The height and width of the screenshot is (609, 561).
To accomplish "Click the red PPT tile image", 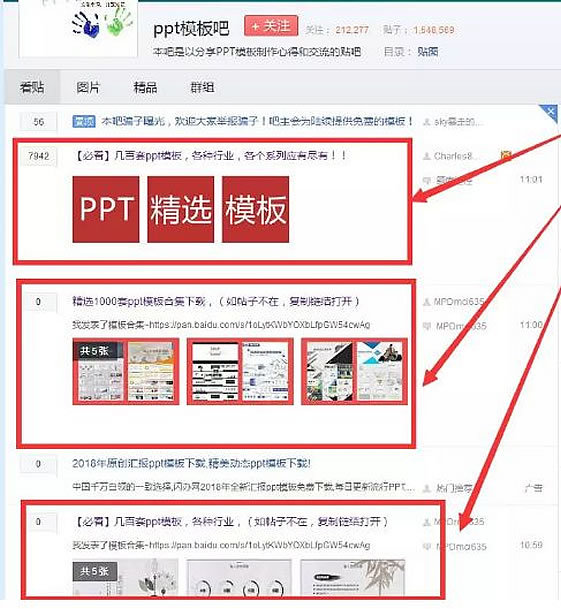I will click(x=106, y=209).
